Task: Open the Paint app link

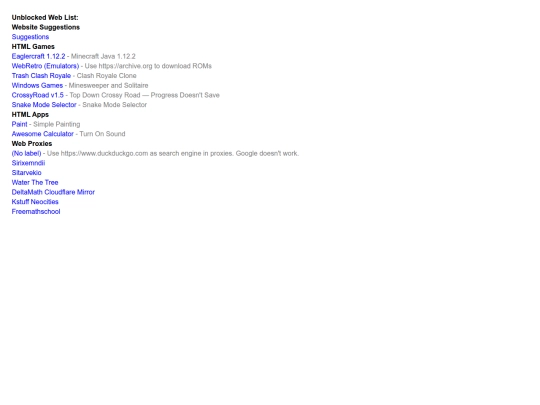Action: coord(19,124)
